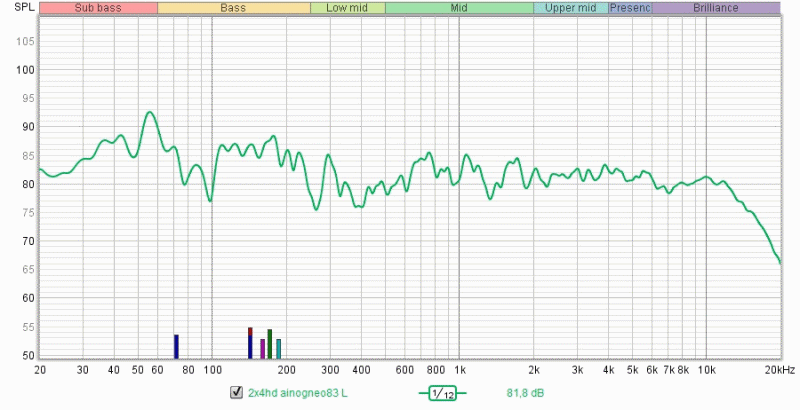800x410 pixels.
Task: Select the 2k frequency axis label
Action: click(x=534, y=370)
